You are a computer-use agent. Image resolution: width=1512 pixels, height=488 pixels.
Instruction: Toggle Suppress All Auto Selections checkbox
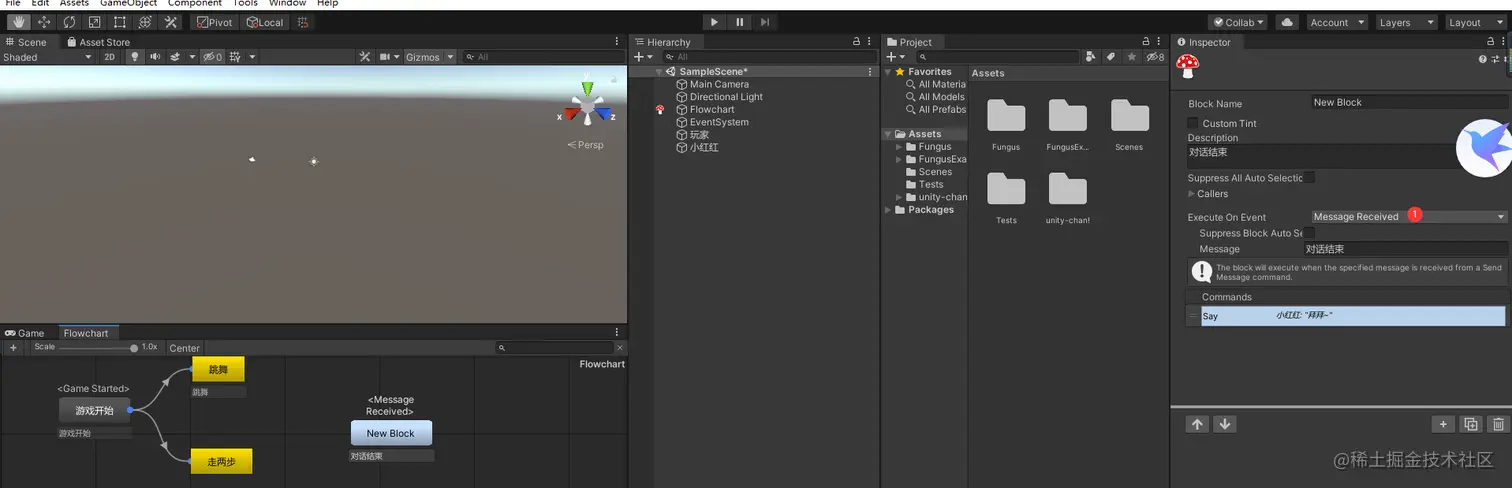[x=1309, y=178]
